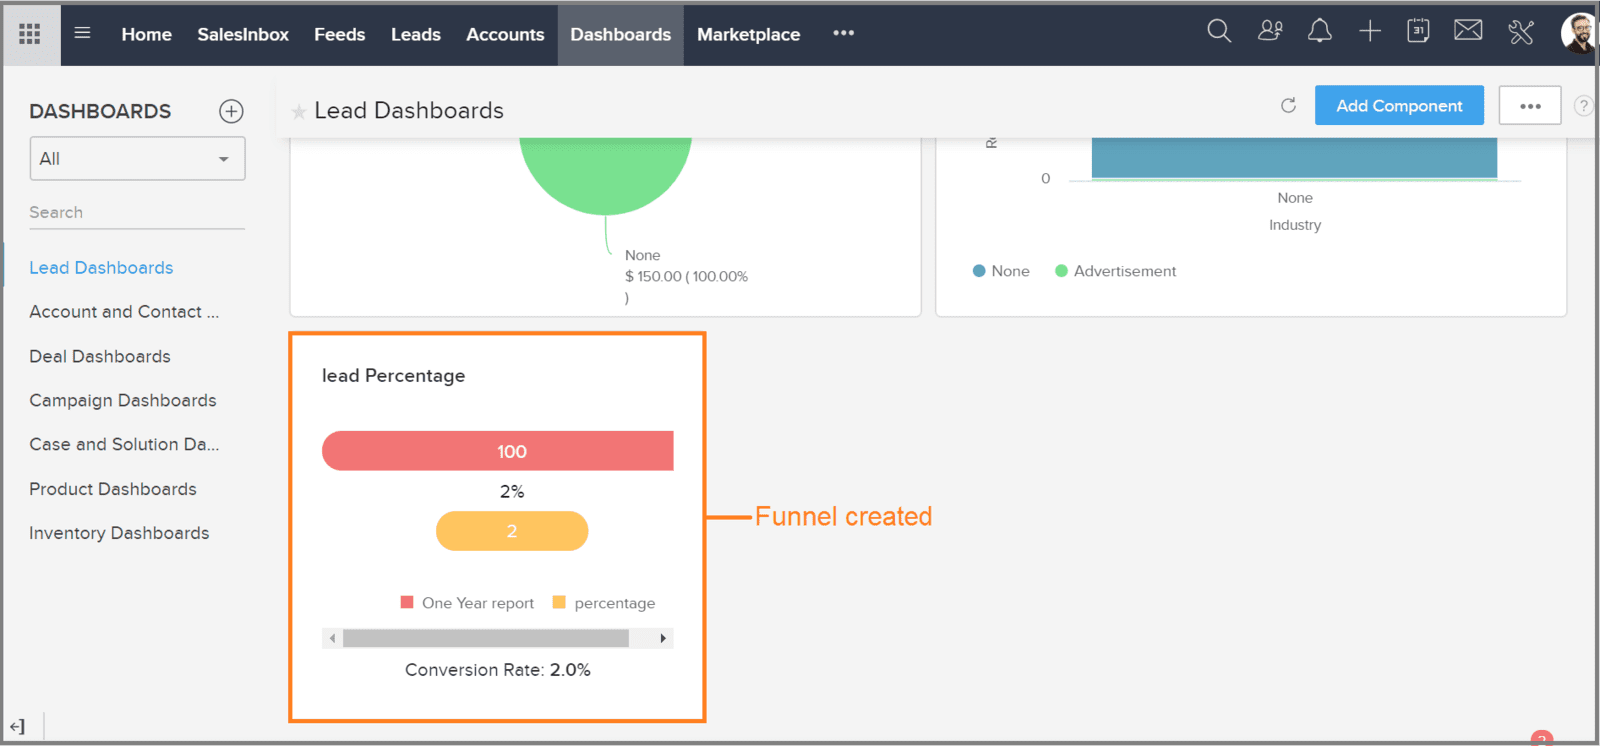Open Inventory Dashboards
Image resolution: width=1600 pixels, height=746 pixels.
(x=119, y=533)
